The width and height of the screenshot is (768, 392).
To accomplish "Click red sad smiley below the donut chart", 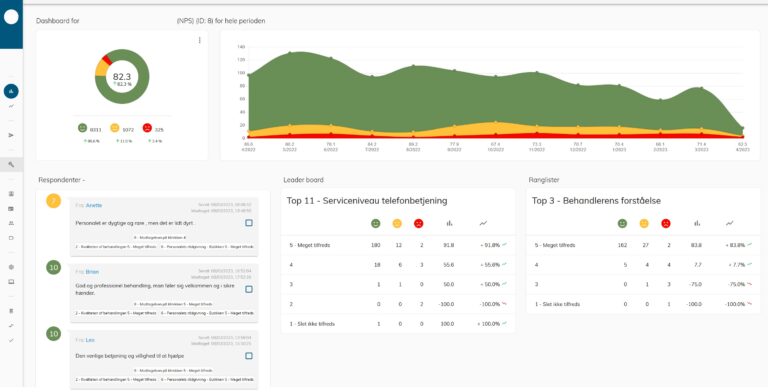I will click(x=147, y=128).
